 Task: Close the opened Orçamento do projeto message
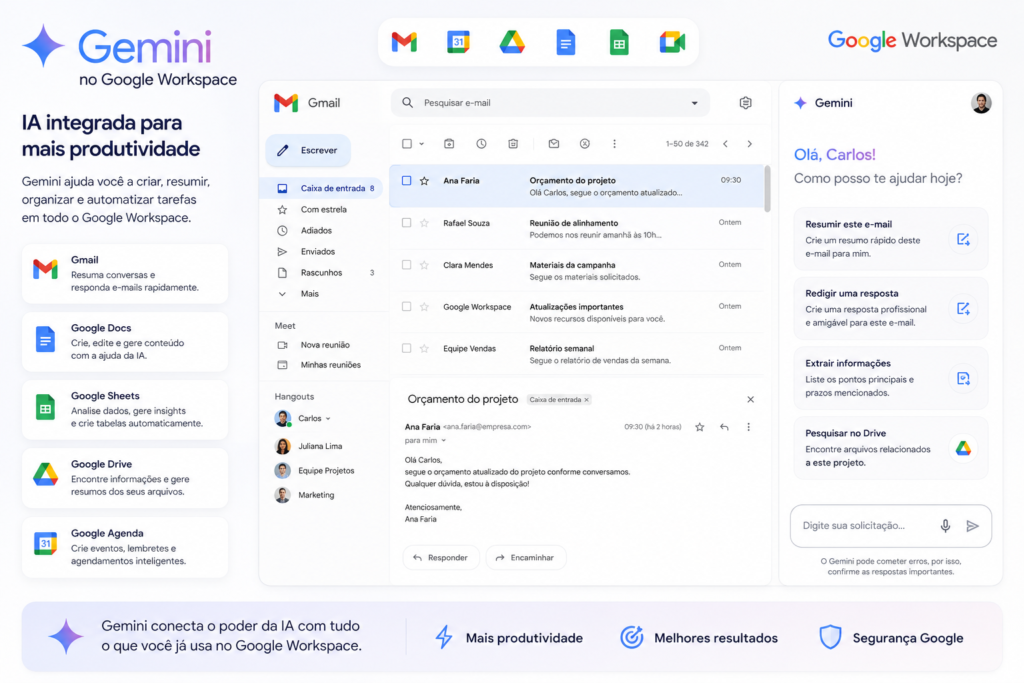coord(750,400)
